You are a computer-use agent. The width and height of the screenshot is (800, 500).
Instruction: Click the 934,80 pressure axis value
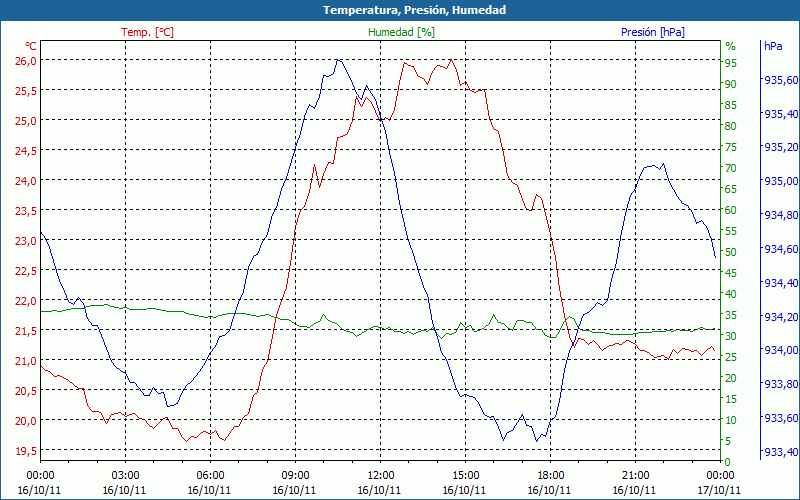point(781,215)
